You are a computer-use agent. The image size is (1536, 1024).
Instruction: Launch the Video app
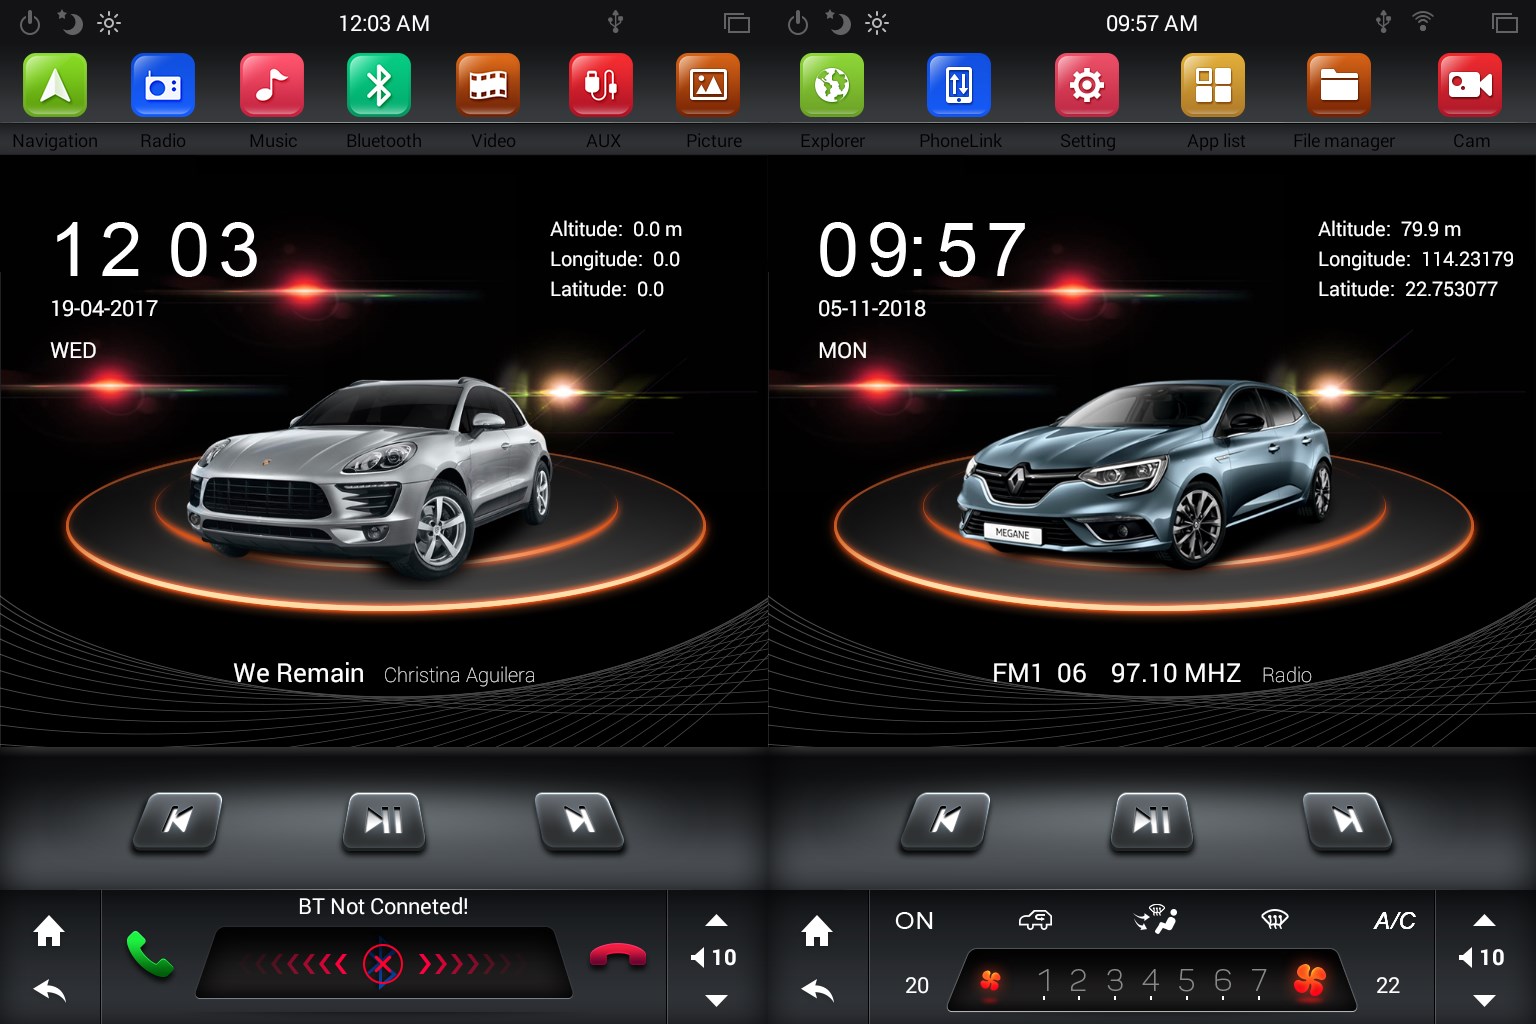click(x=488, y=86)
